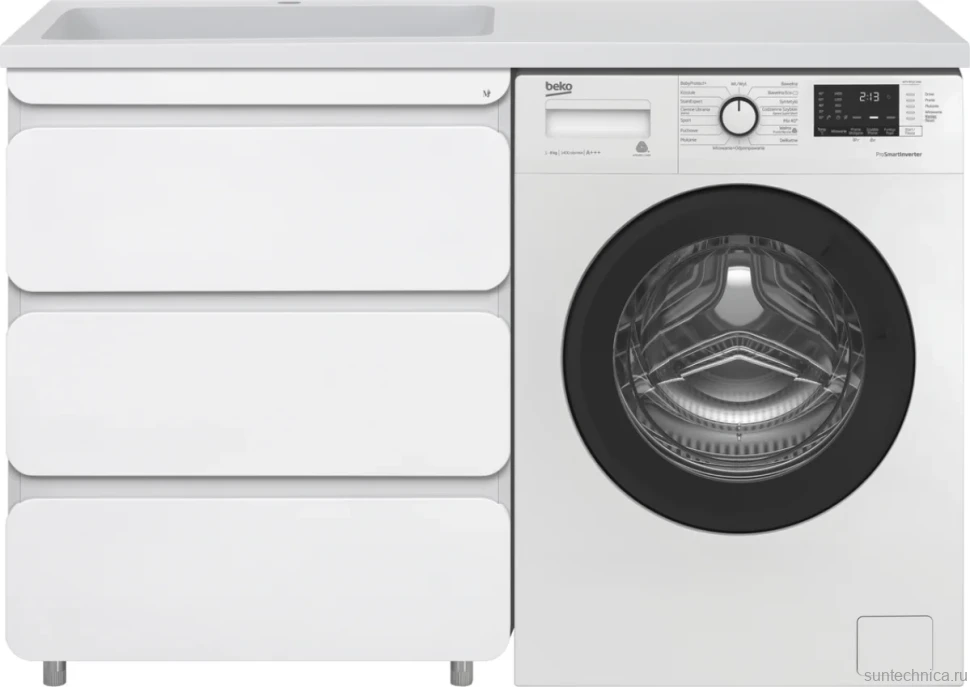Image resolution: width=970 pixels, height=687 pixels.
Task: Click the Delikatne program label
Action: point(788,140)
